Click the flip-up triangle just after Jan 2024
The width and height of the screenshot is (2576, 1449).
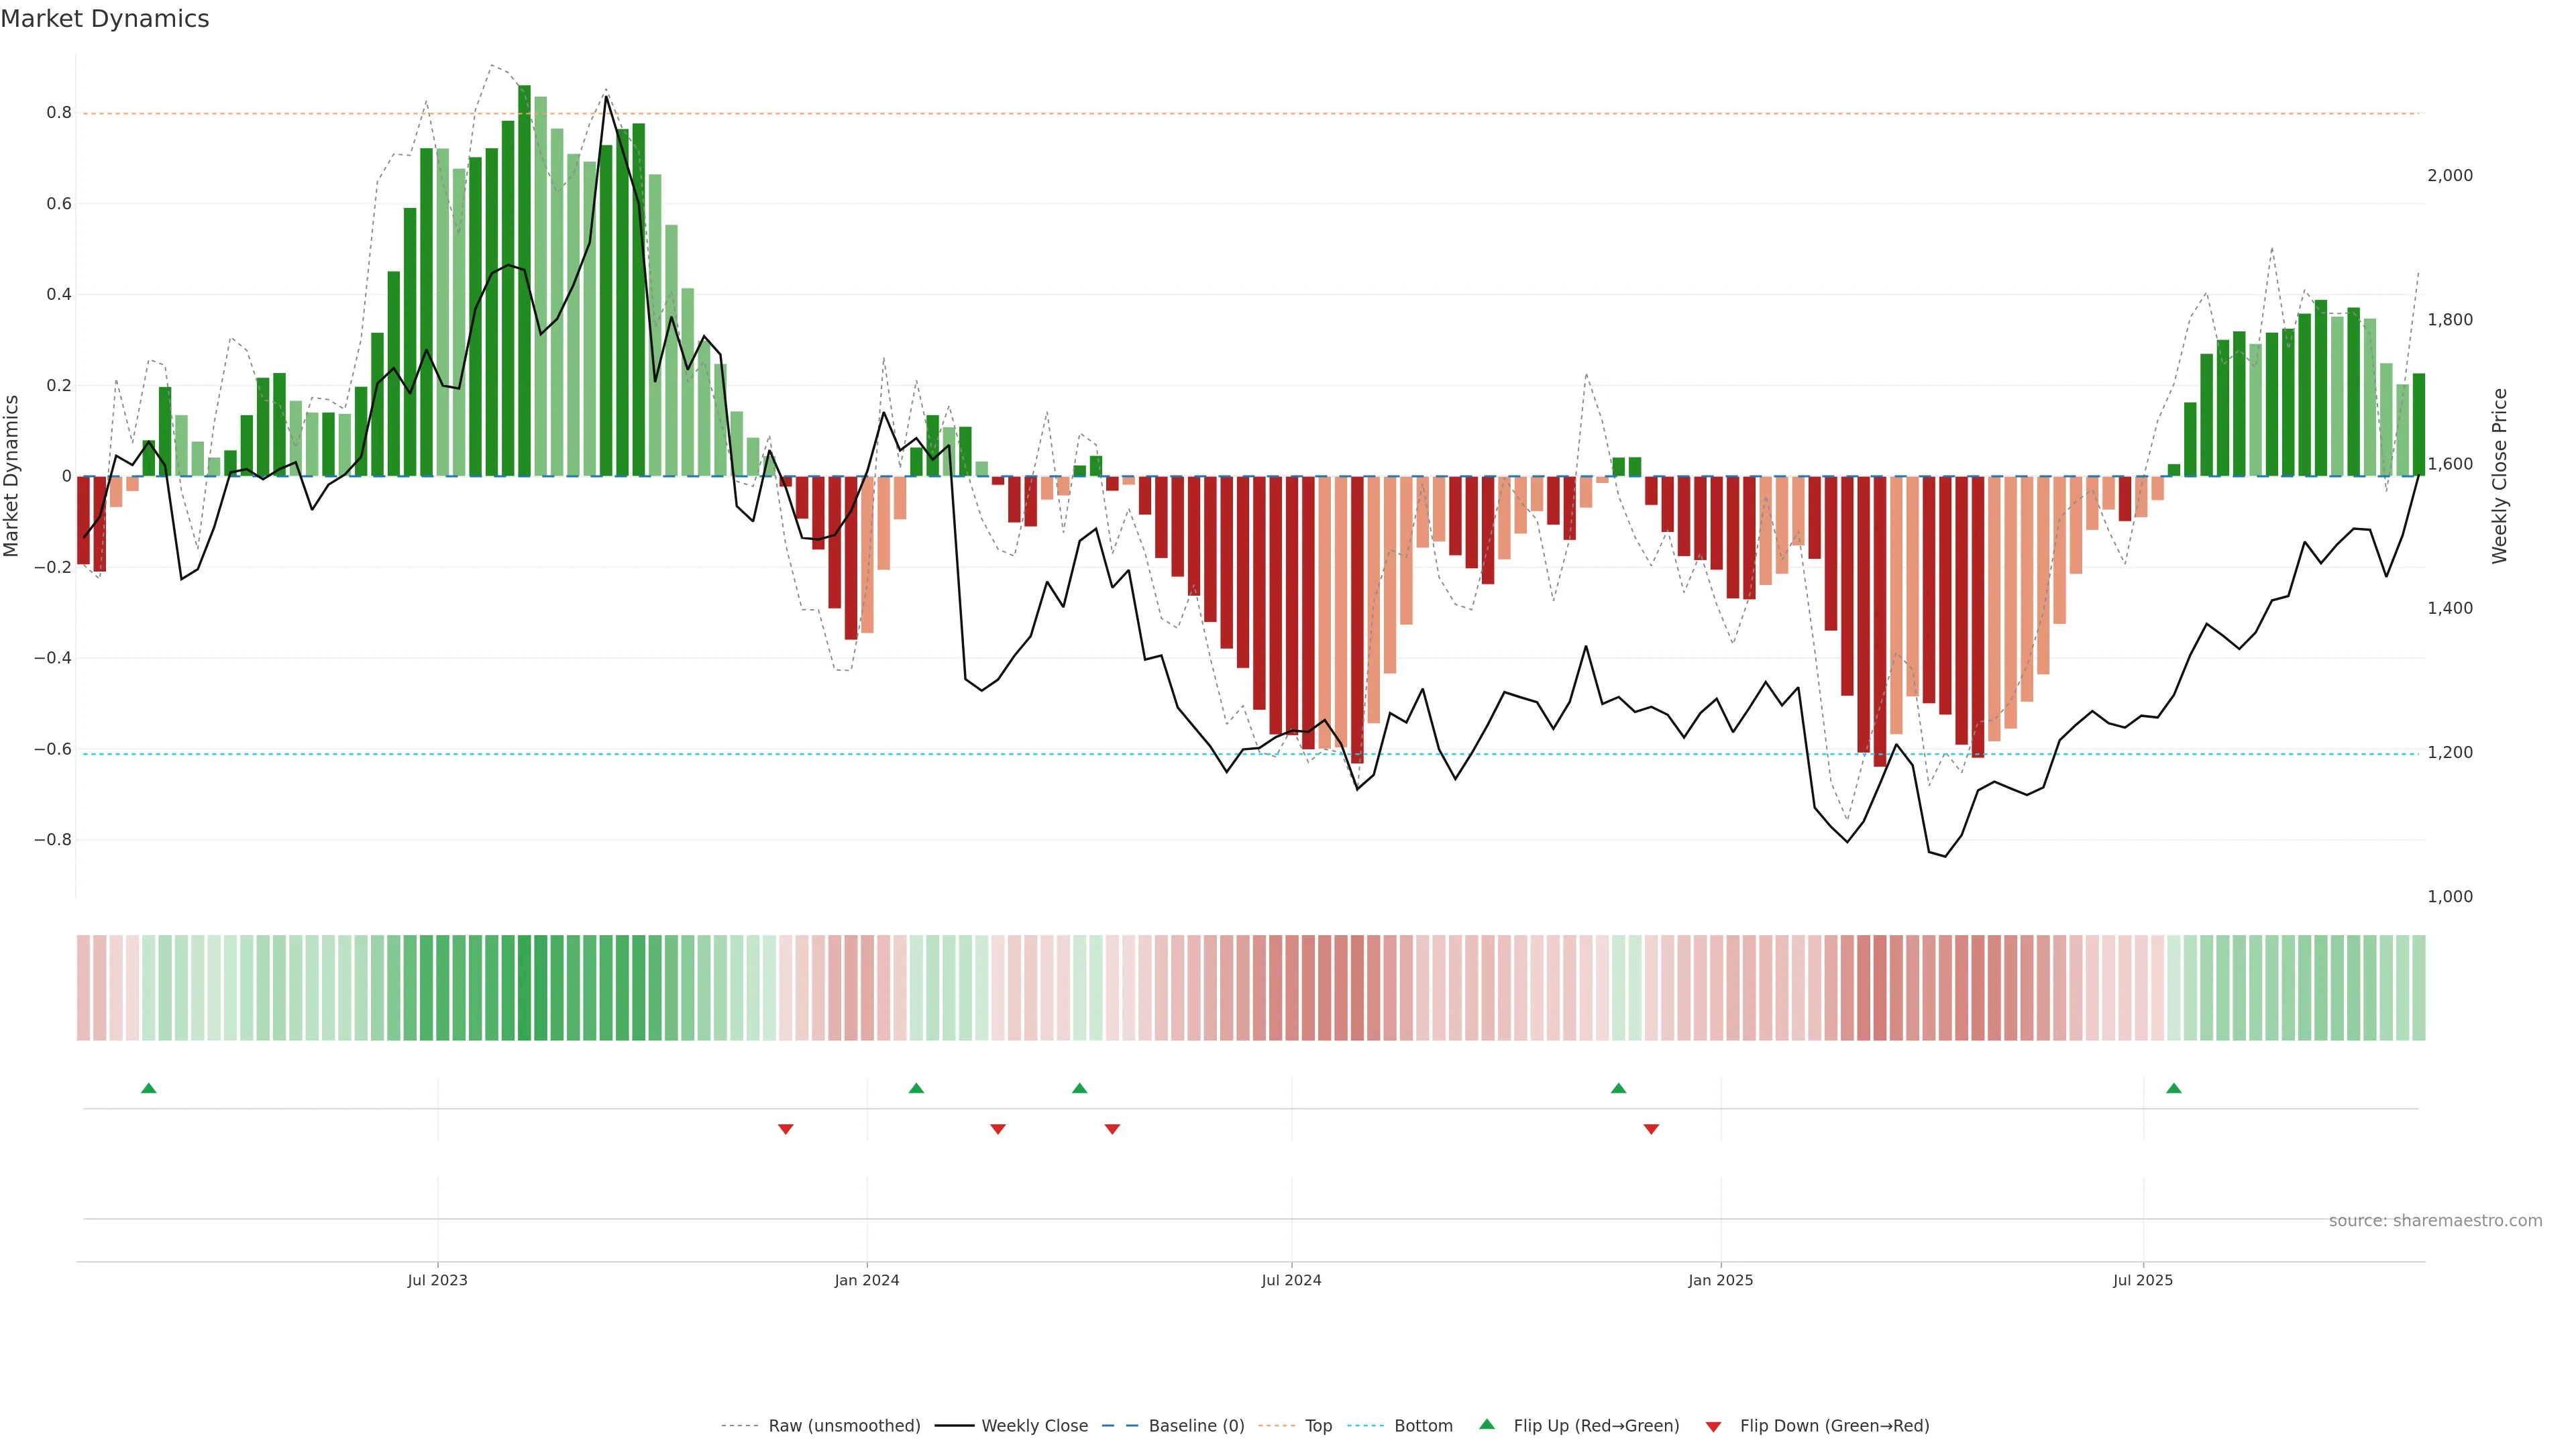(916, 1088)
